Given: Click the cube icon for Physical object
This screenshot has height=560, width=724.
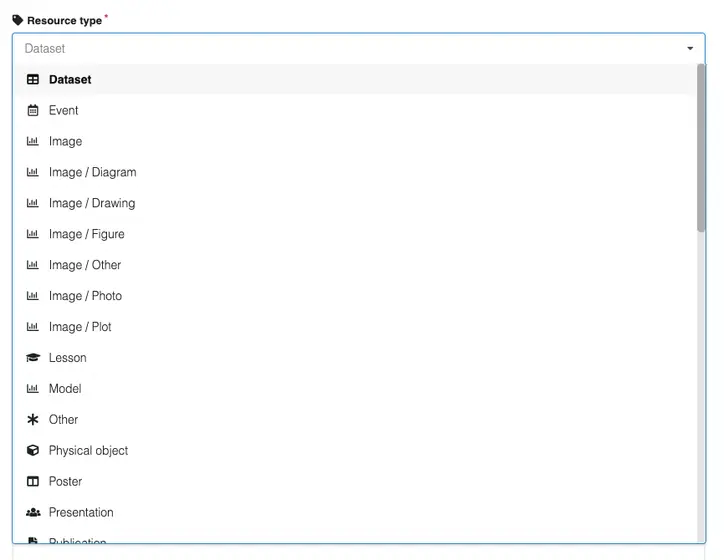Looking at the screenshot, I should coord(33,451).
